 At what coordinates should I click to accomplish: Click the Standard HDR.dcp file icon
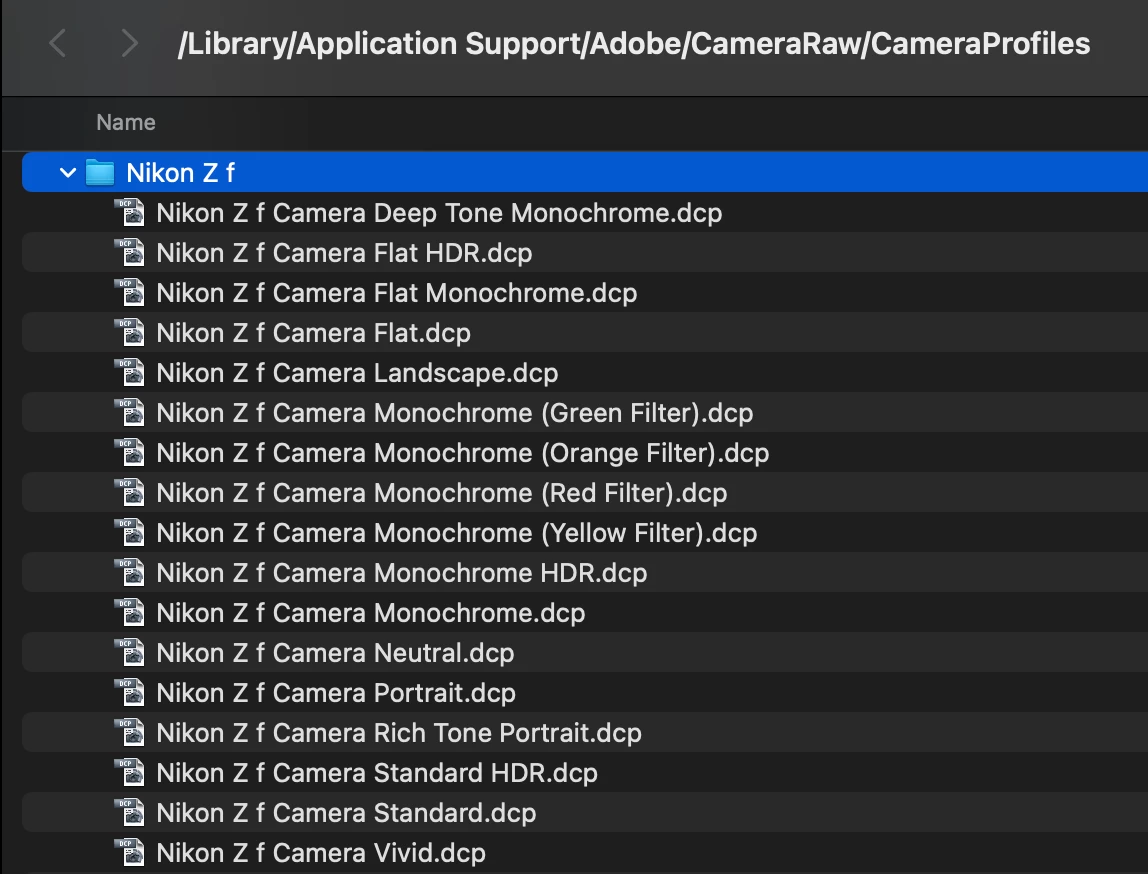click(130, 773)
